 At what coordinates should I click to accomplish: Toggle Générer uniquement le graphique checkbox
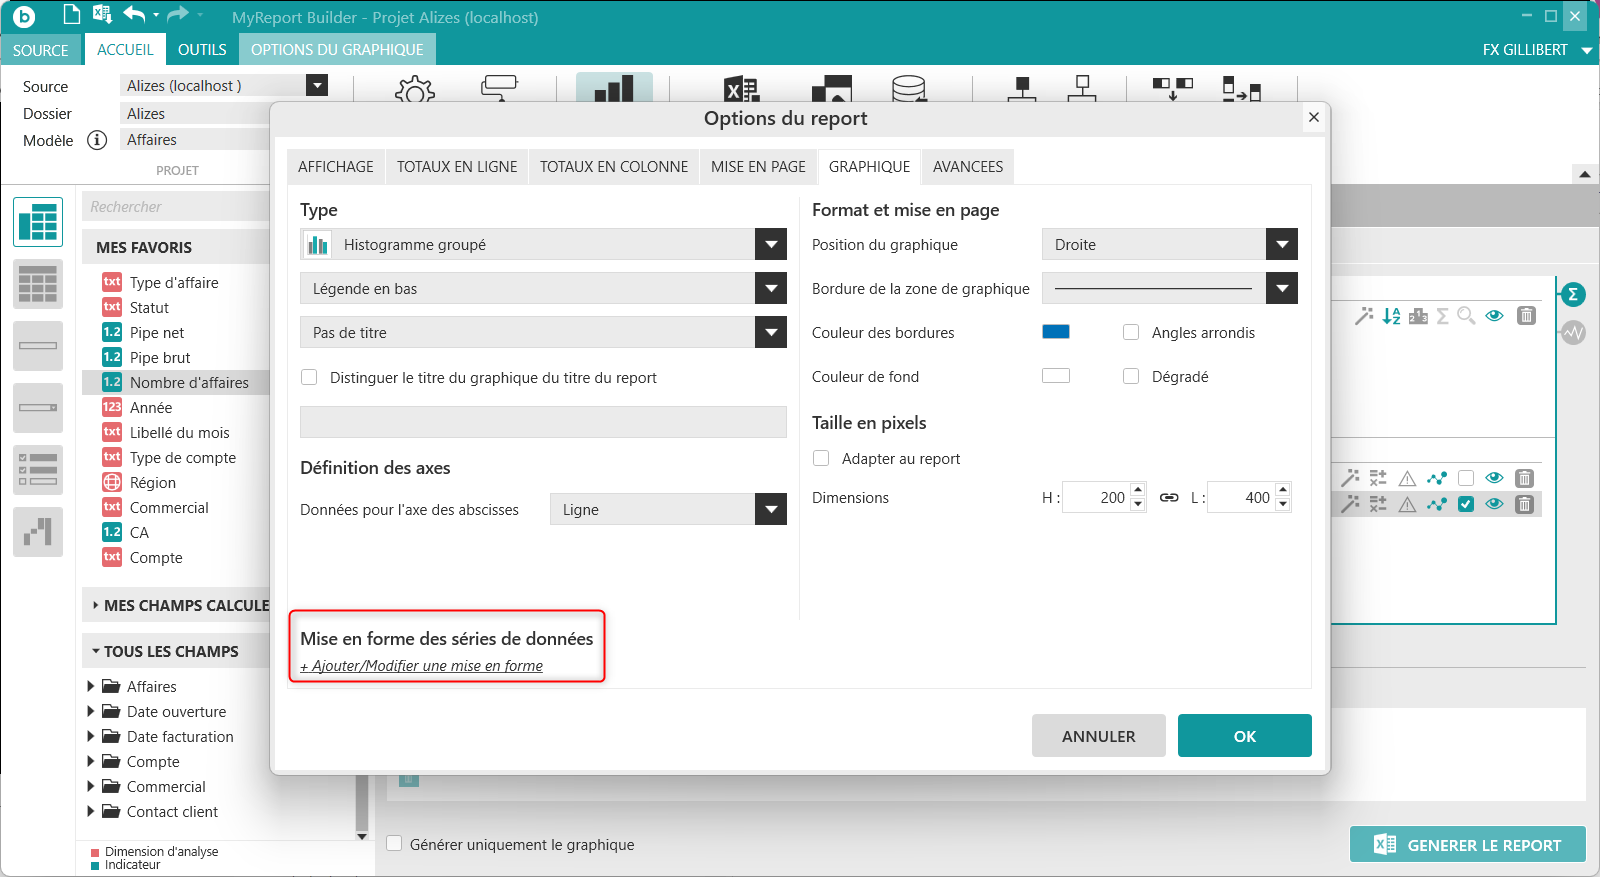coord(394,844)
